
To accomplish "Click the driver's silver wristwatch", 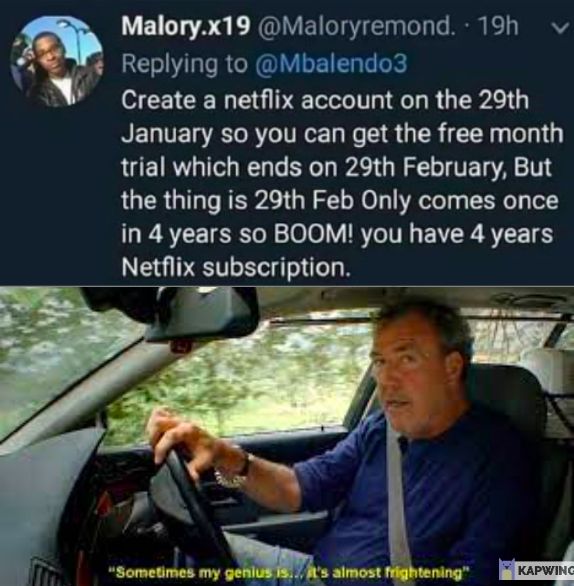I will click(232, 473).
